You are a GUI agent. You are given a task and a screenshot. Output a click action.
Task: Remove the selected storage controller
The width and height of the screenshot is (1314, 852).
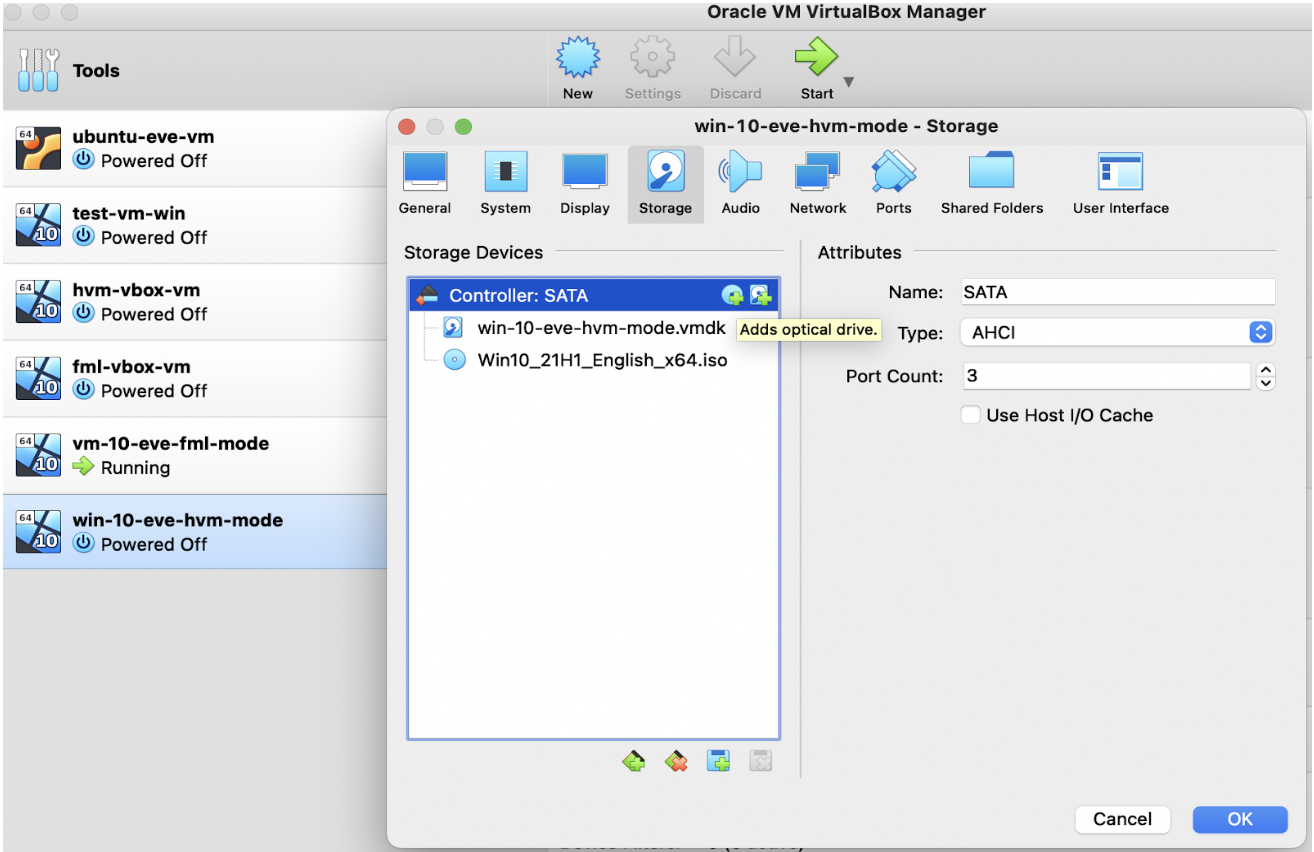[676, 761]
